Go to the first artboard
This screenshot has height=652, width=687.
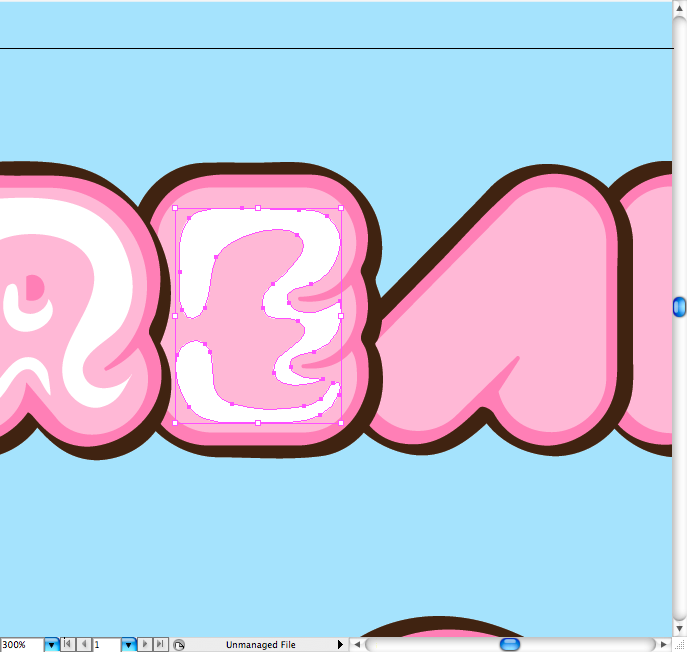(67, 645)
